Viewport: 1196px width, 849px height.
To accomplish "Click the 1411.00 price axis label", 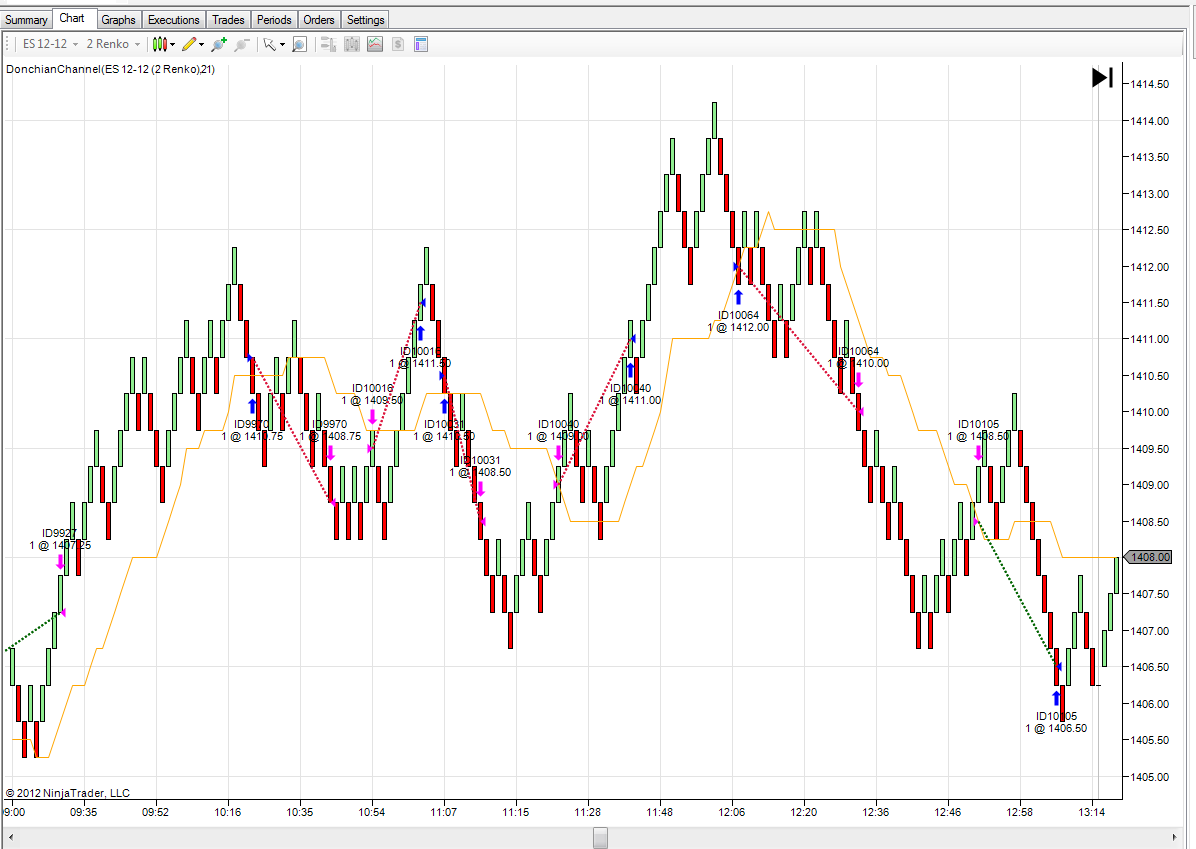I will pyautogui.click(x=1149, y=339).
